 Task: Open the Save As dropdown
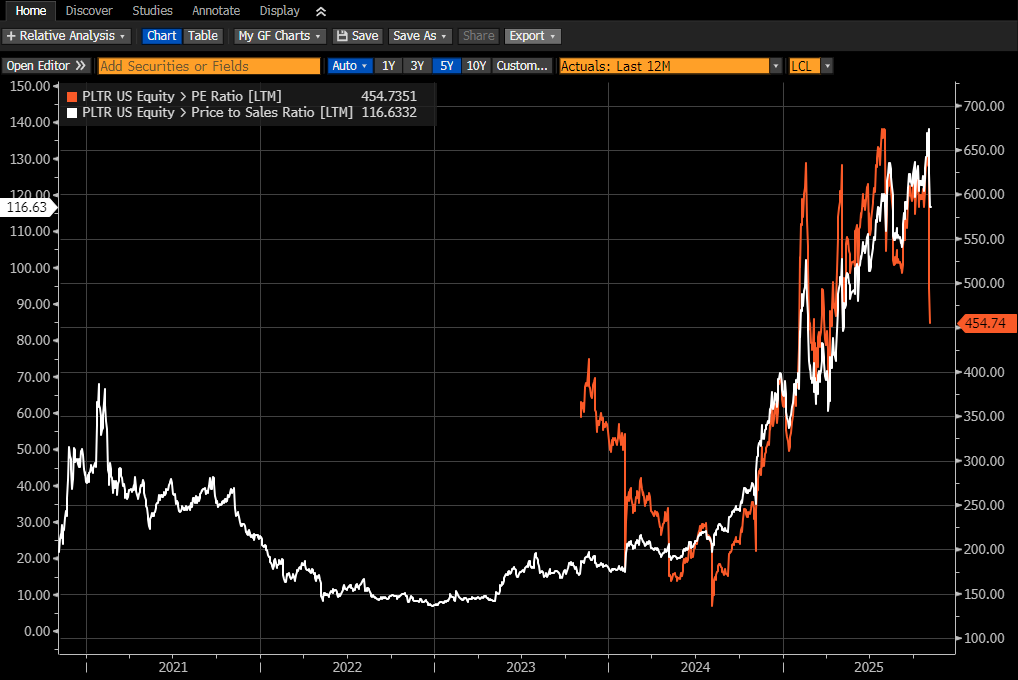coord(420,36)
